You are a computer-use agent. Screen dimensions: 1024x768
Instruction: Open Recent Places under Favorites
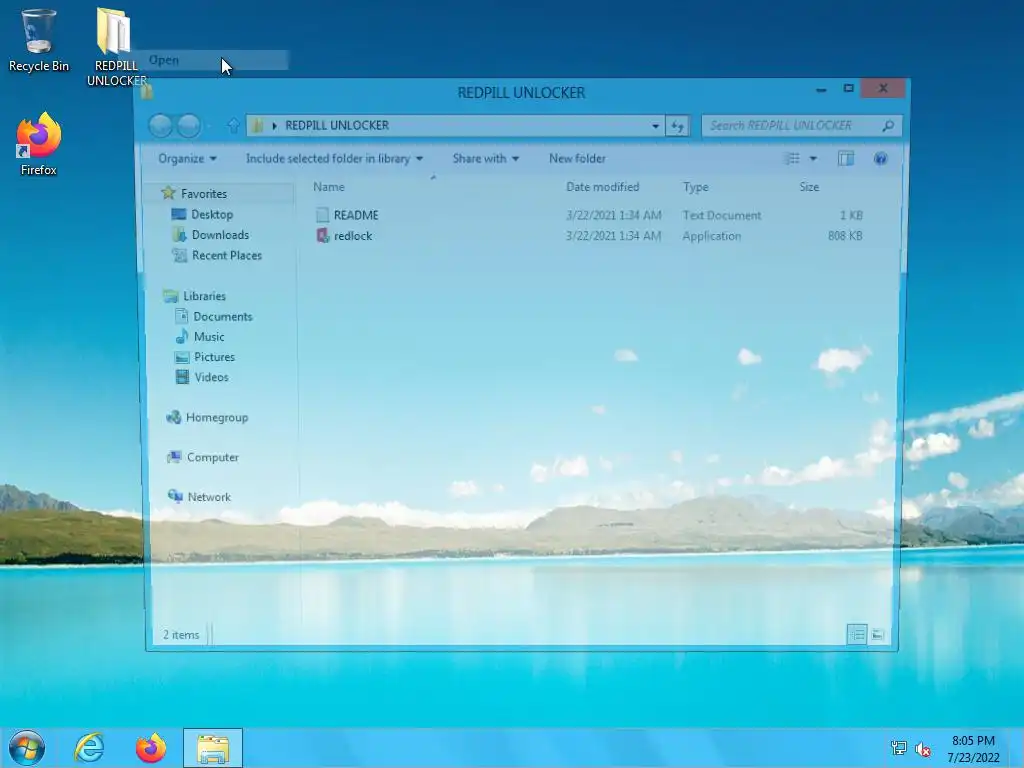pyautogui.click(x=227, y=255)
